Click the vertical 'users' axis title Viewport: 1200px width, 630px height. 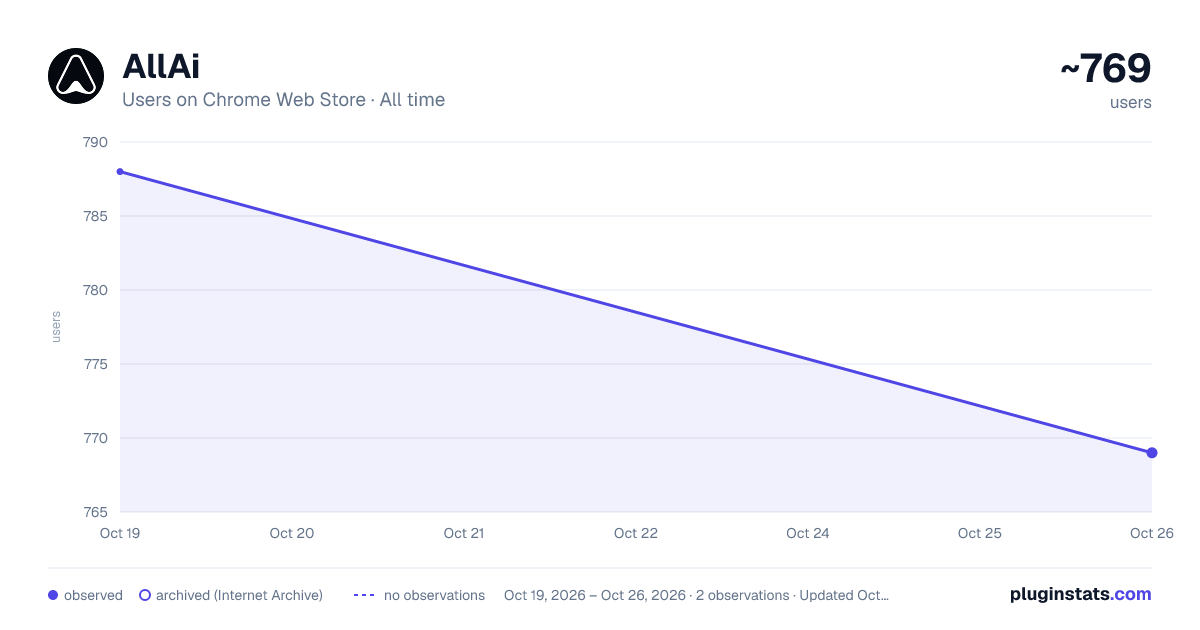coord(56,327)
